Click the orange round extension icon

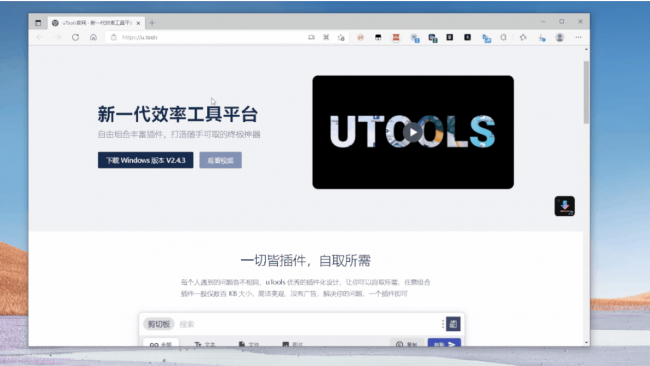tap(360, 37)
